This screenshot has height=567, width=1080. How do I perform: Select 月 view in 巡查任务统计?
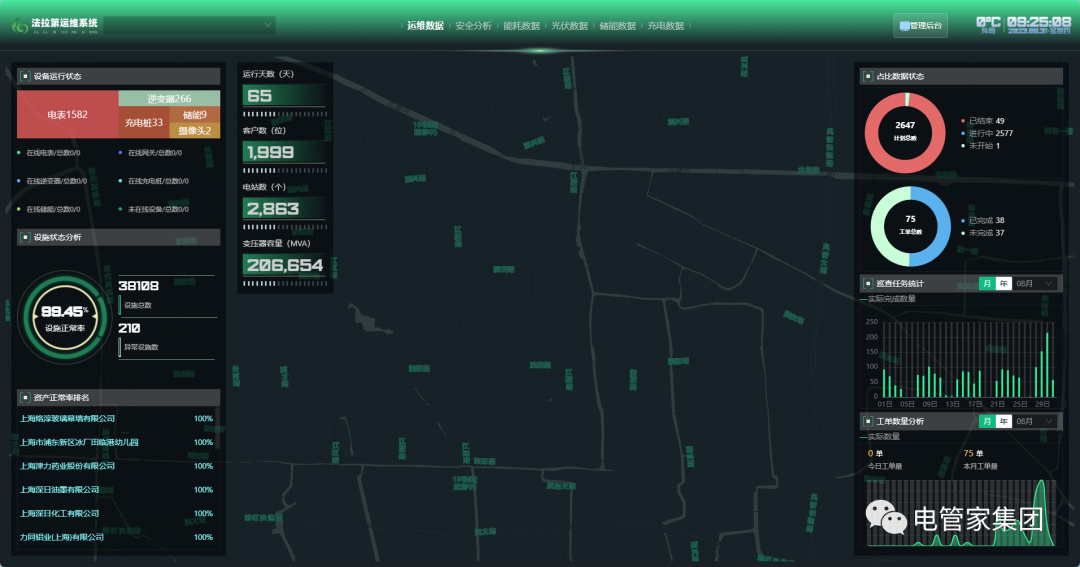(987, 283)
